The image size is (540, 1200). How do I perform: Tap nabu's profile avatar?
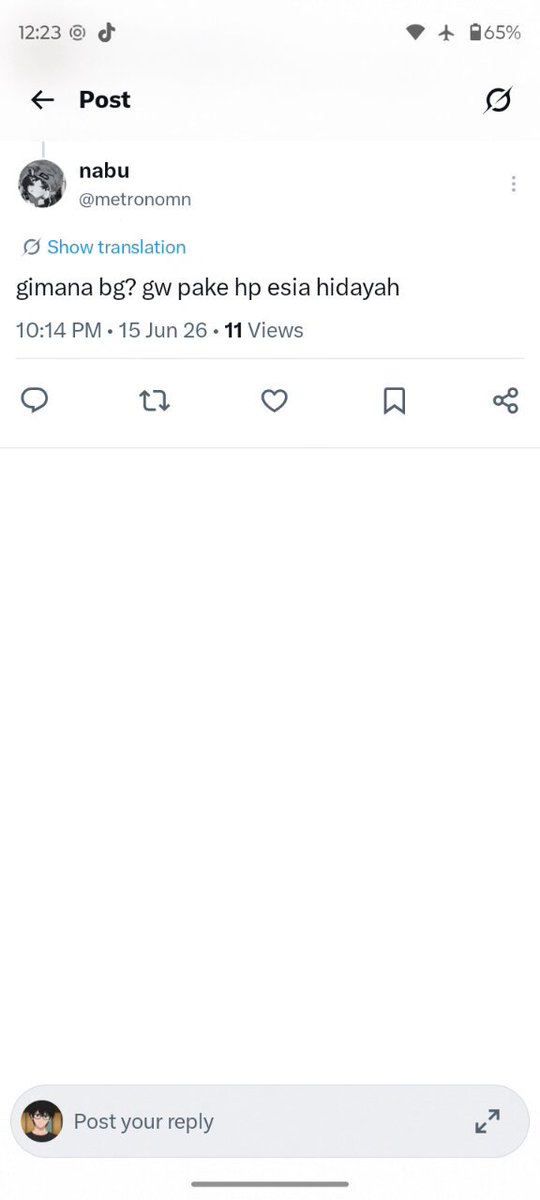(x=42, y=184)
